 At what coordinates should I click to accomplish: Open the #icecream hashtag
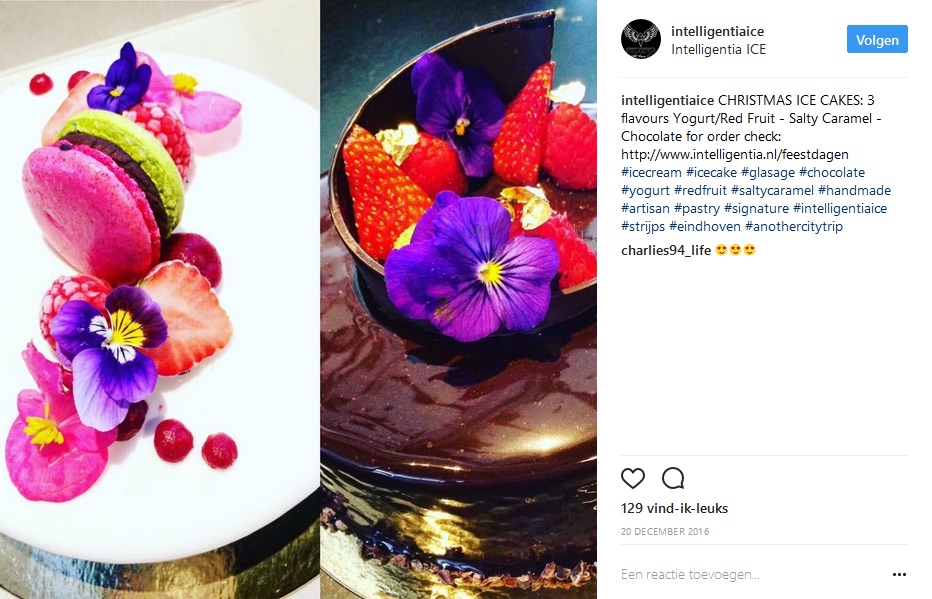pos(651,172)
